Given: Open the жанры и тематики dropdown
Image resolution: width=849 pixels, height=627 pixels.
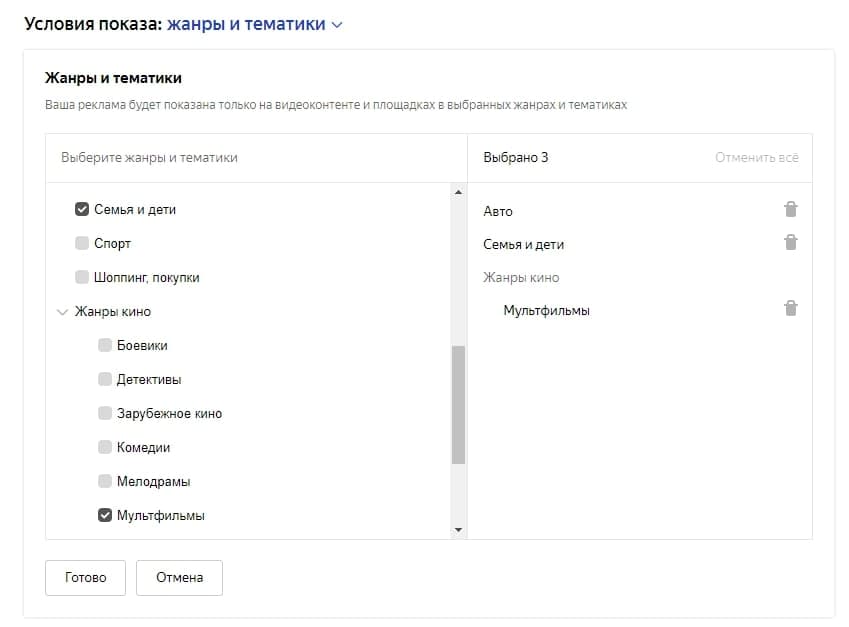Looking at the screenshot, I should tap(253, 24).
